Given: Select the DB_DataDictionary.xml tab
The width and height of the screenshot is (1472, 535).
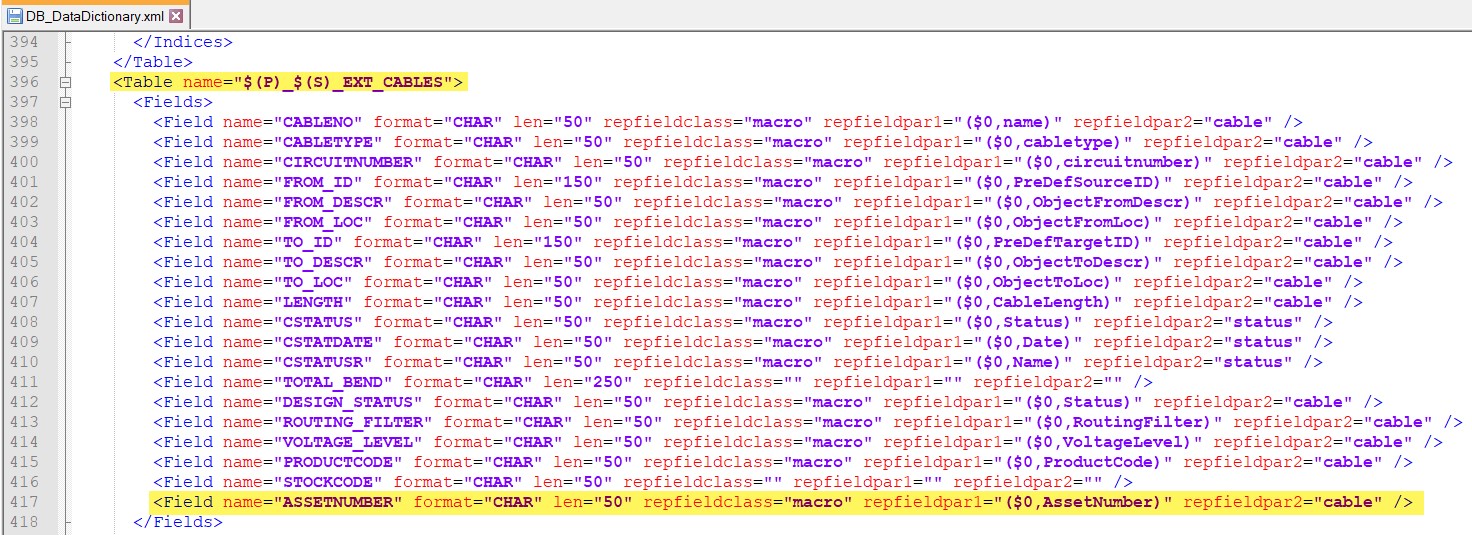Looking at the screenshot, I should pyautogui.click(x=95, y=16).
